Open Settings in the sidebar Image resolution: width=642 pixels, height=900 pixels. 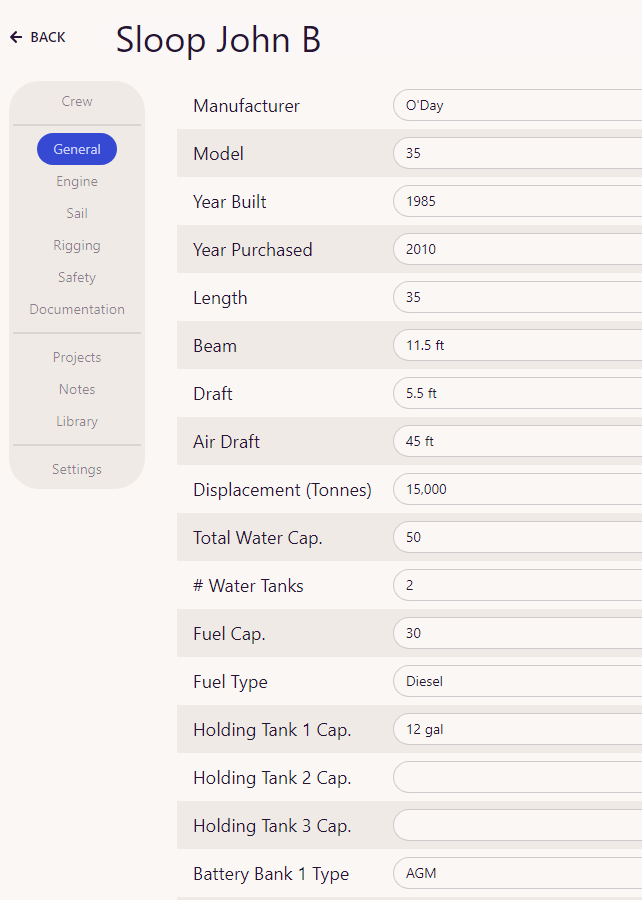tap(77, 470)
